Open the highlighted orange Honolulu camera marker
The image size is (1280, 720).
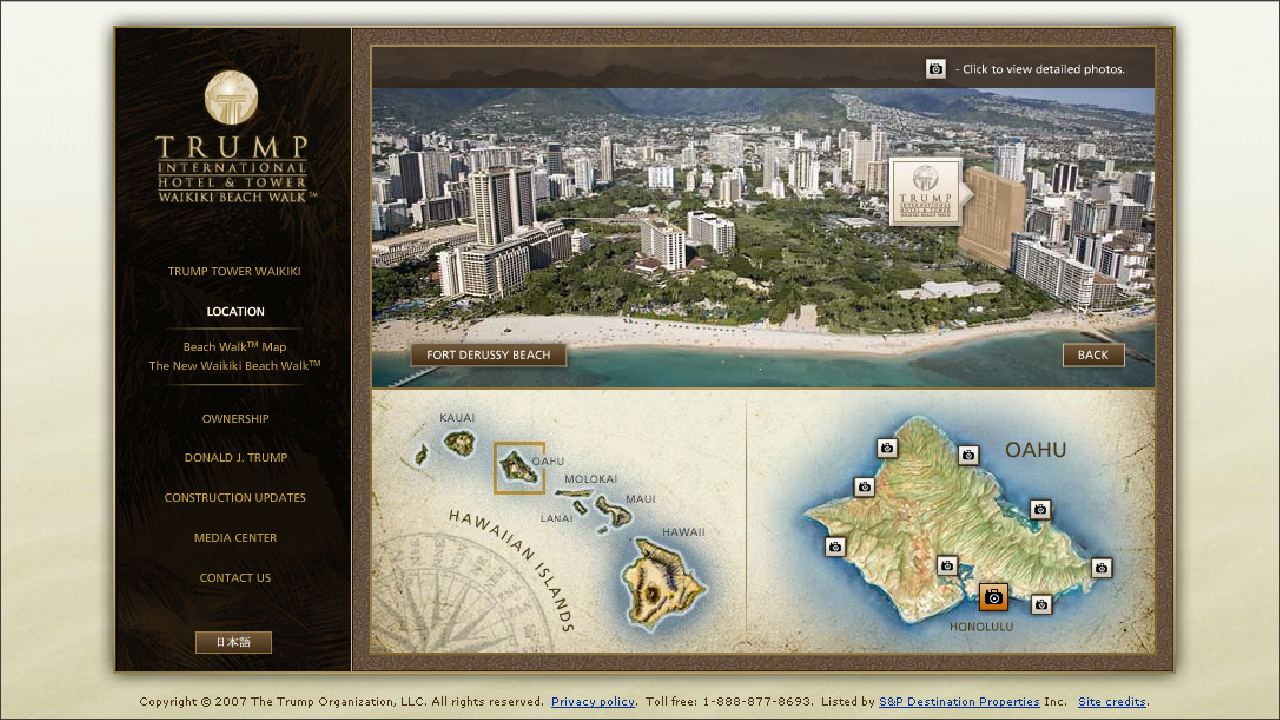(x=993, y=597)
